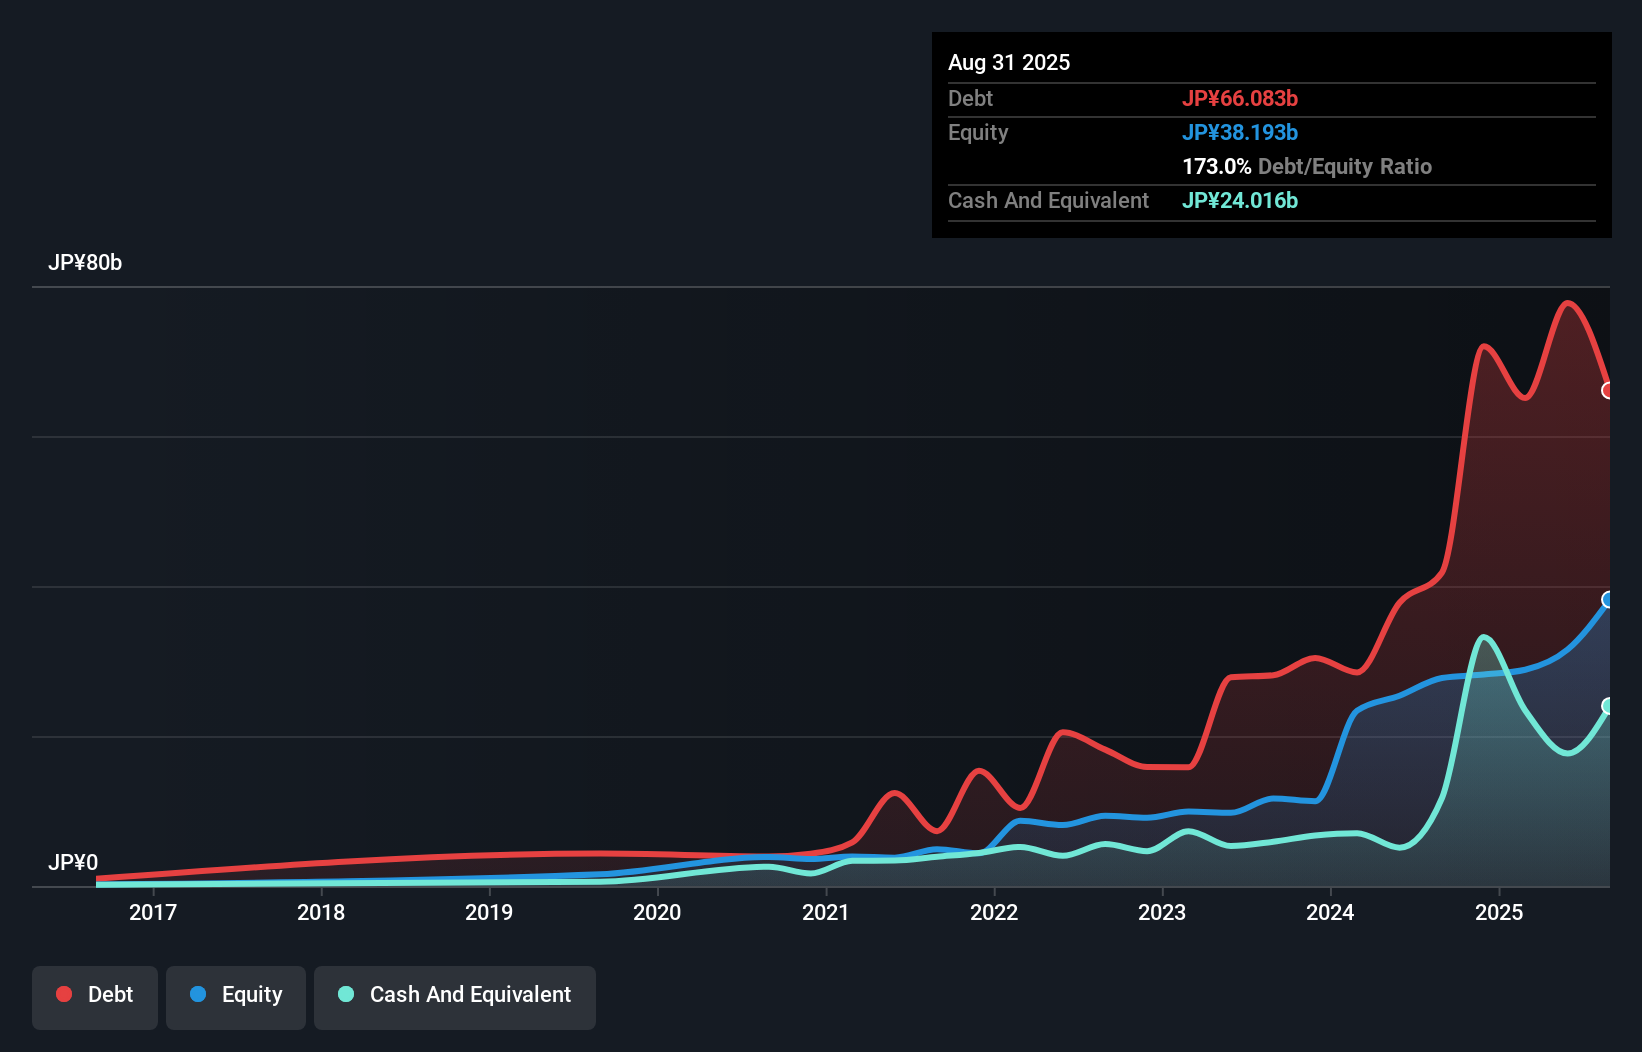Click the JP¥80b y-axis label
The image size is (1642, 1052).
pos(85,263)
